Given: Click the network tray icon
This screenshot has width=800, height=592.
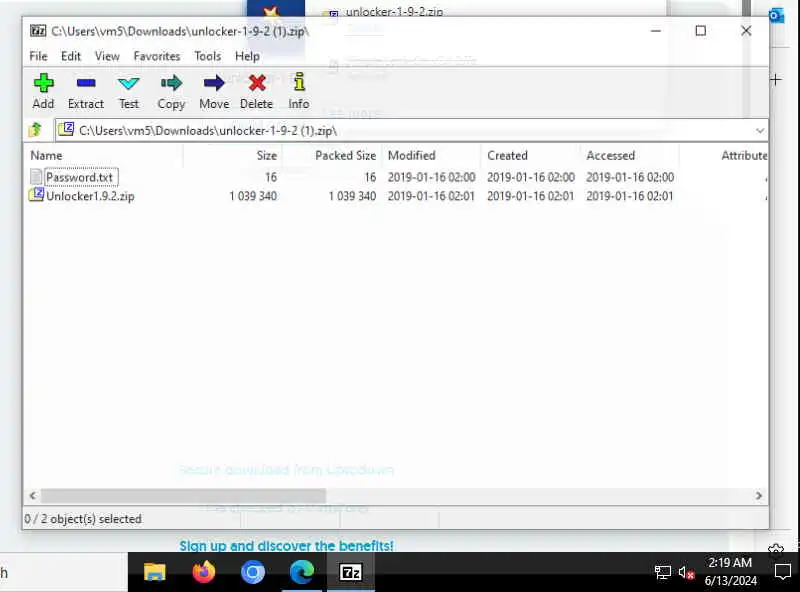Looking at the screenshot, I should click(x=662, y=573).
